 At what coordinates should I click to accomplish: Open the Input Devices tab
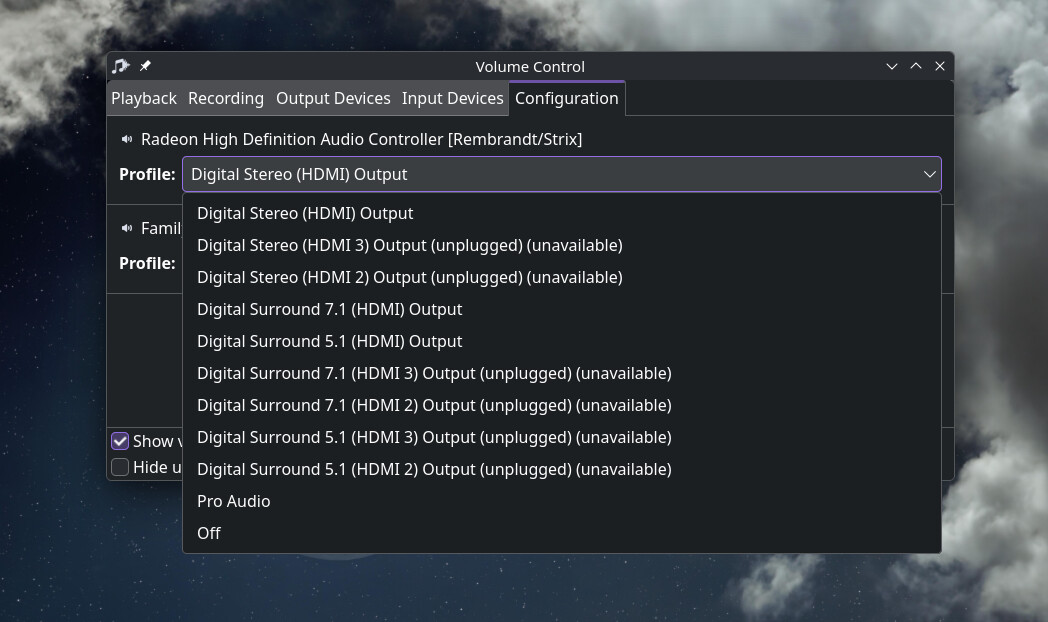[x=452, y=98]
